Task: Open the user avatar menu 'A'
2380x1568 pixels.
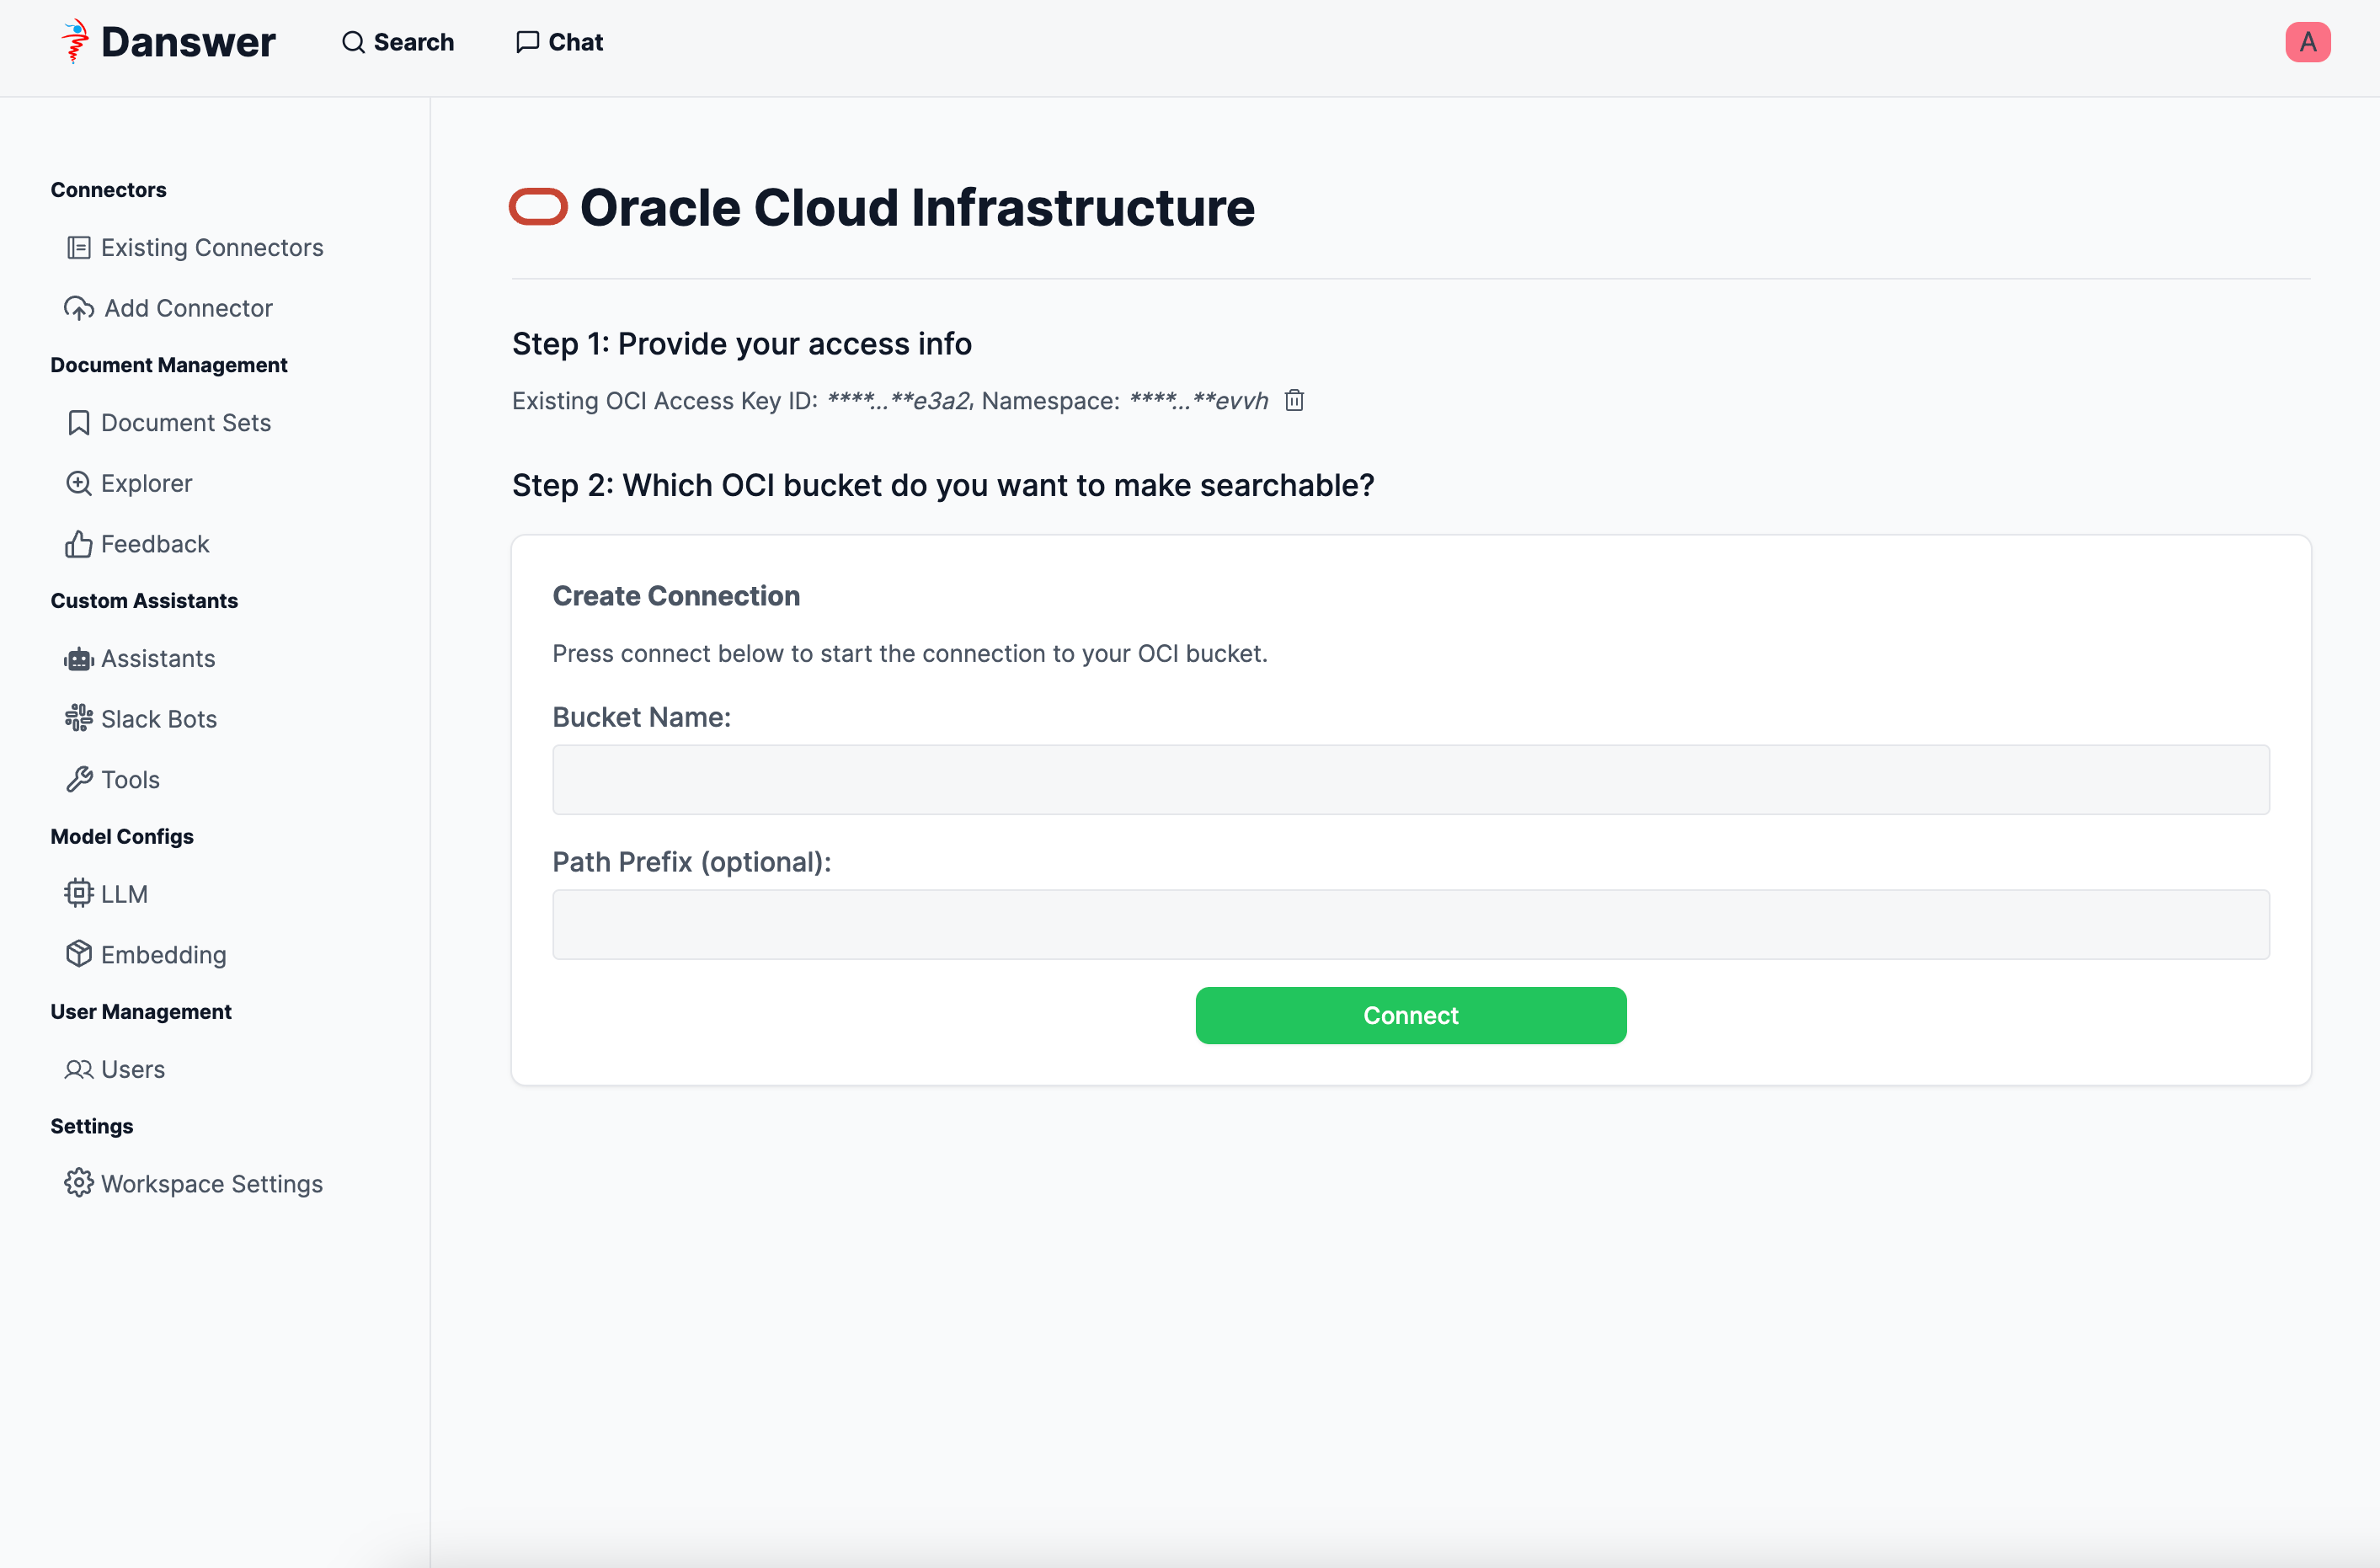Action: click(2307, 42)
